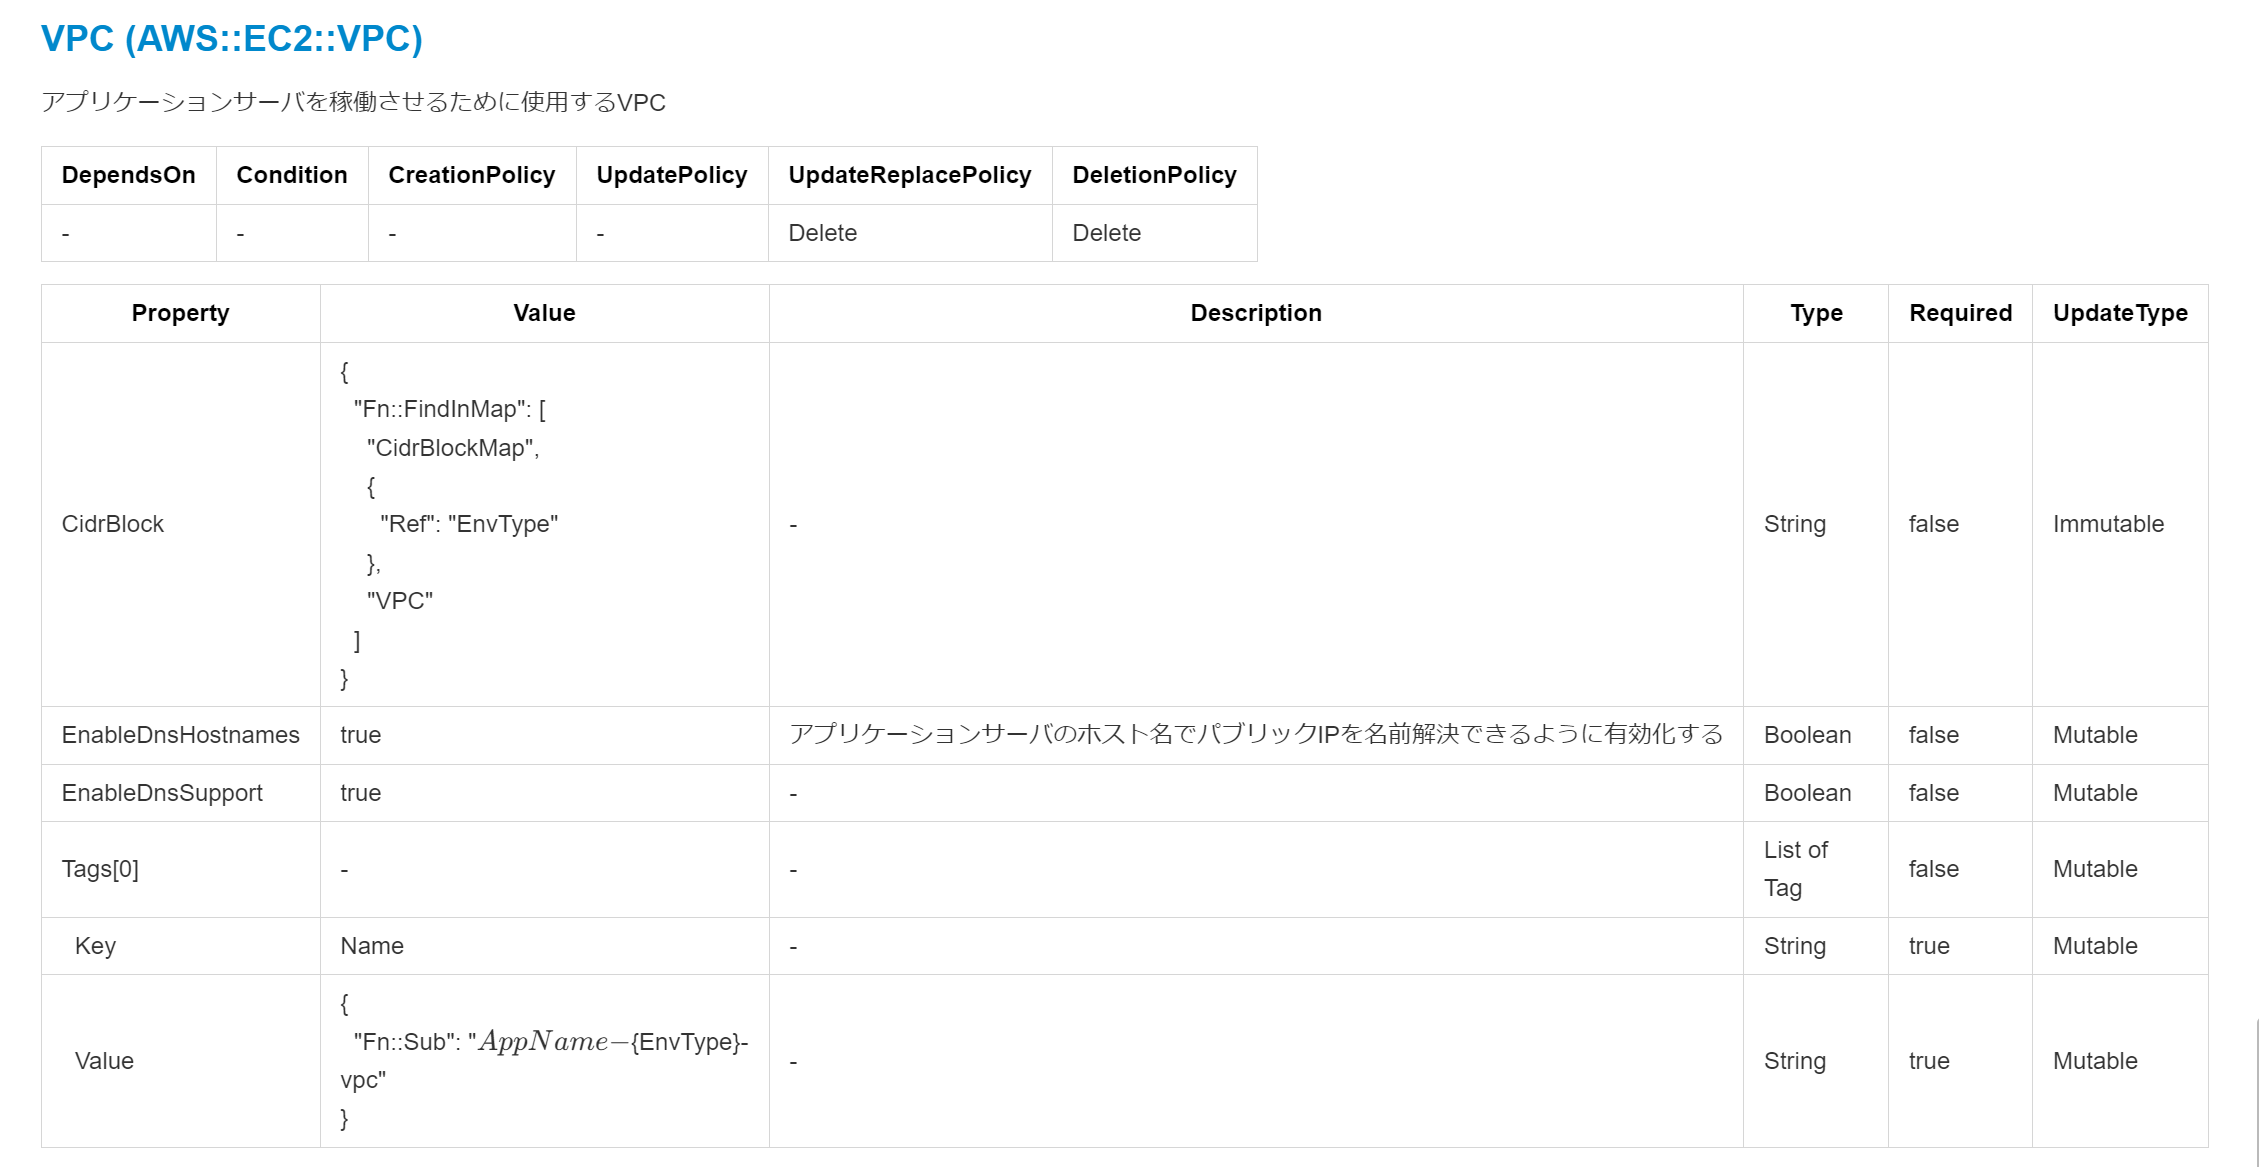Click the Delete value under DeletionPolicy

pos(1107,233)
